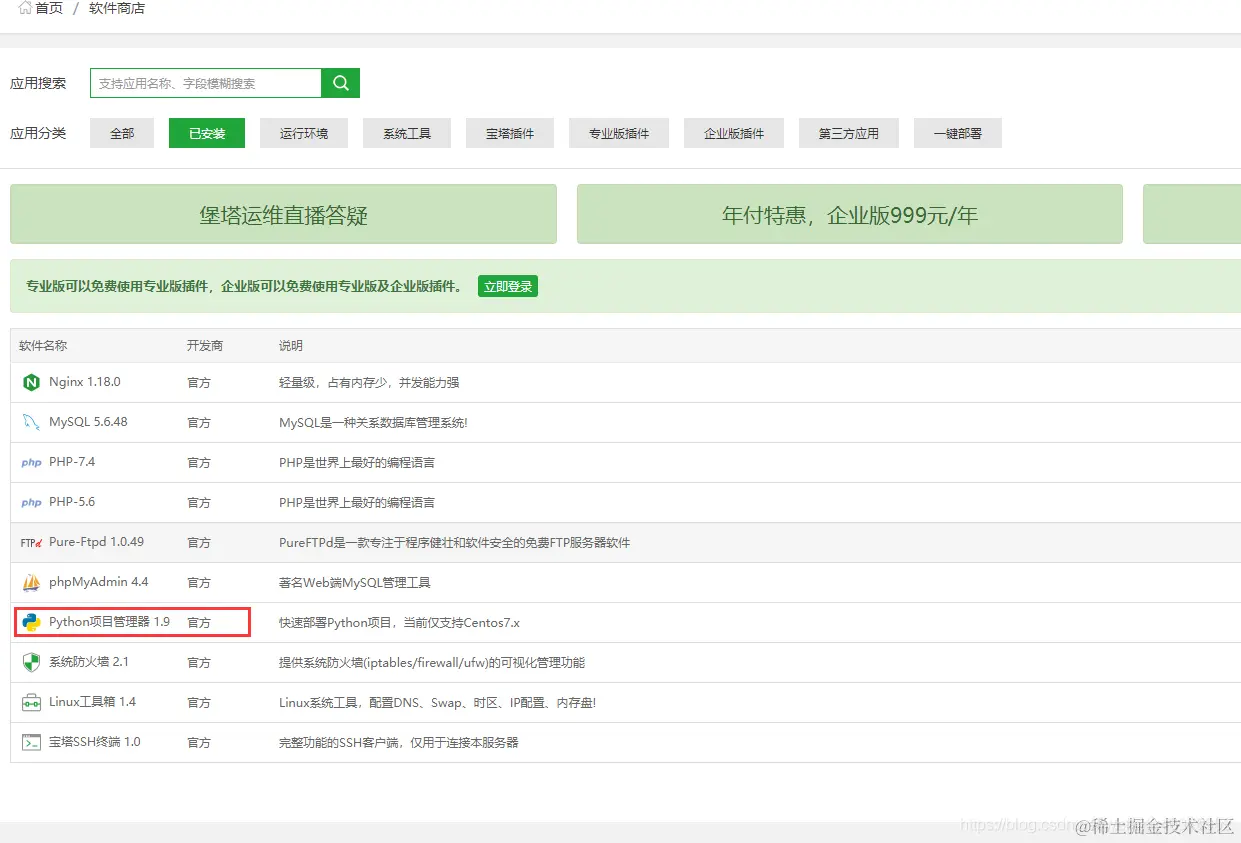Screen dimensions: 1241x843
Task: Click the 系统防火墙 shield icon
Action: 31,661
